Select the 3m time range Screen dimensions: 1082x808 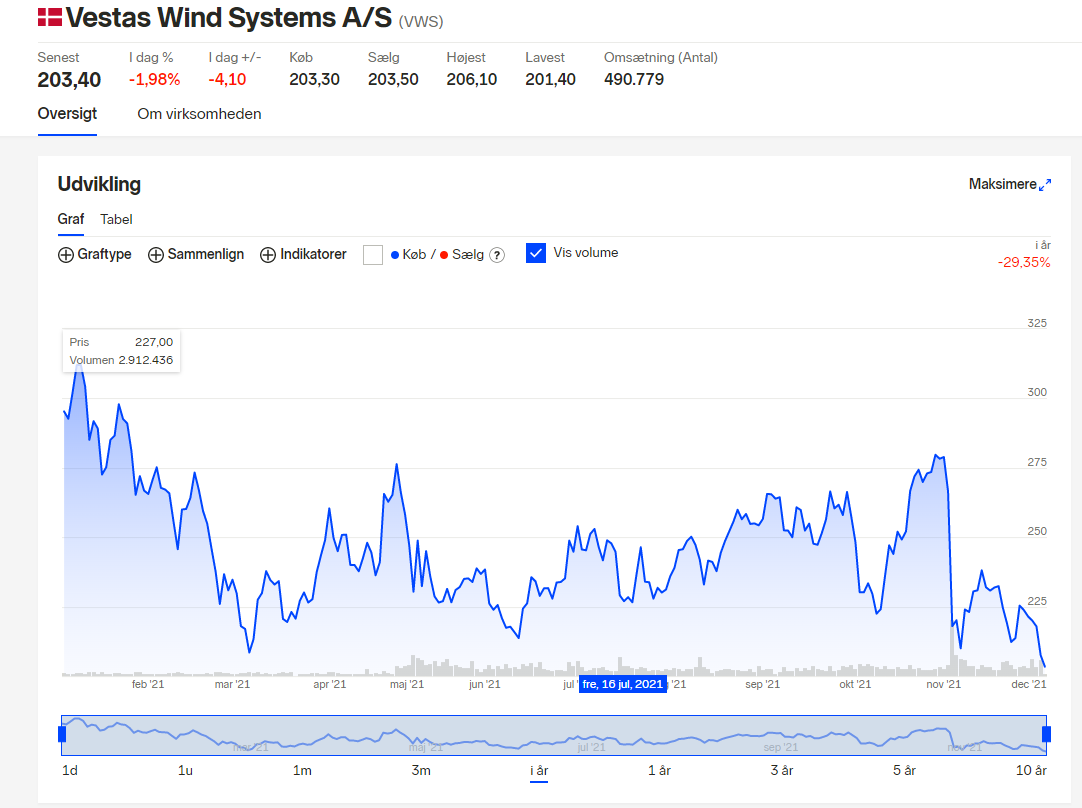421,770
